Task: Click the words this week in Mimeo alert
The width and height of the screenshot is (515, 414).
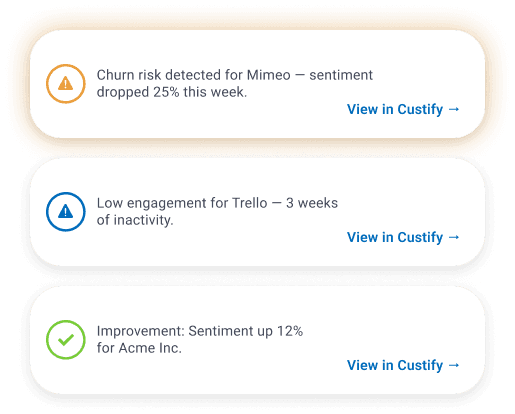Action: (215, 92)
